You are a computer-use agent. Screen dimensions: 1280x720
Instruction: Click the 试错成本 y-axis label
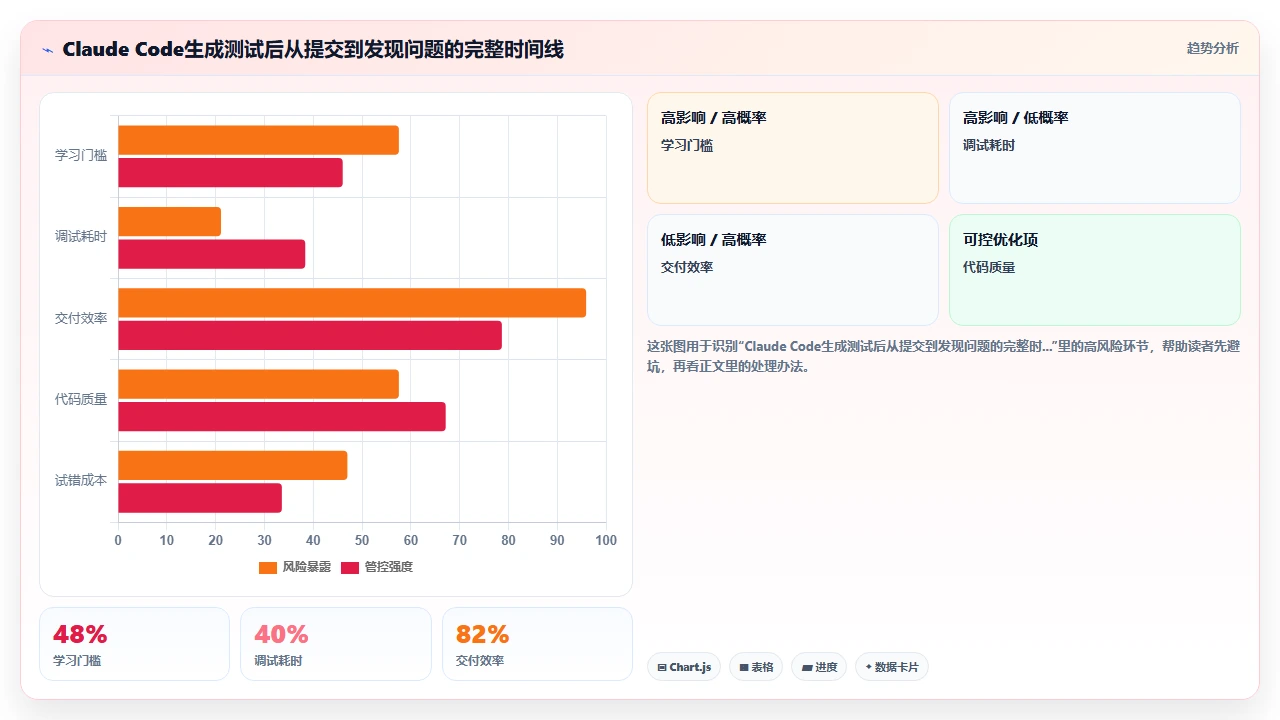pos(81,481)
